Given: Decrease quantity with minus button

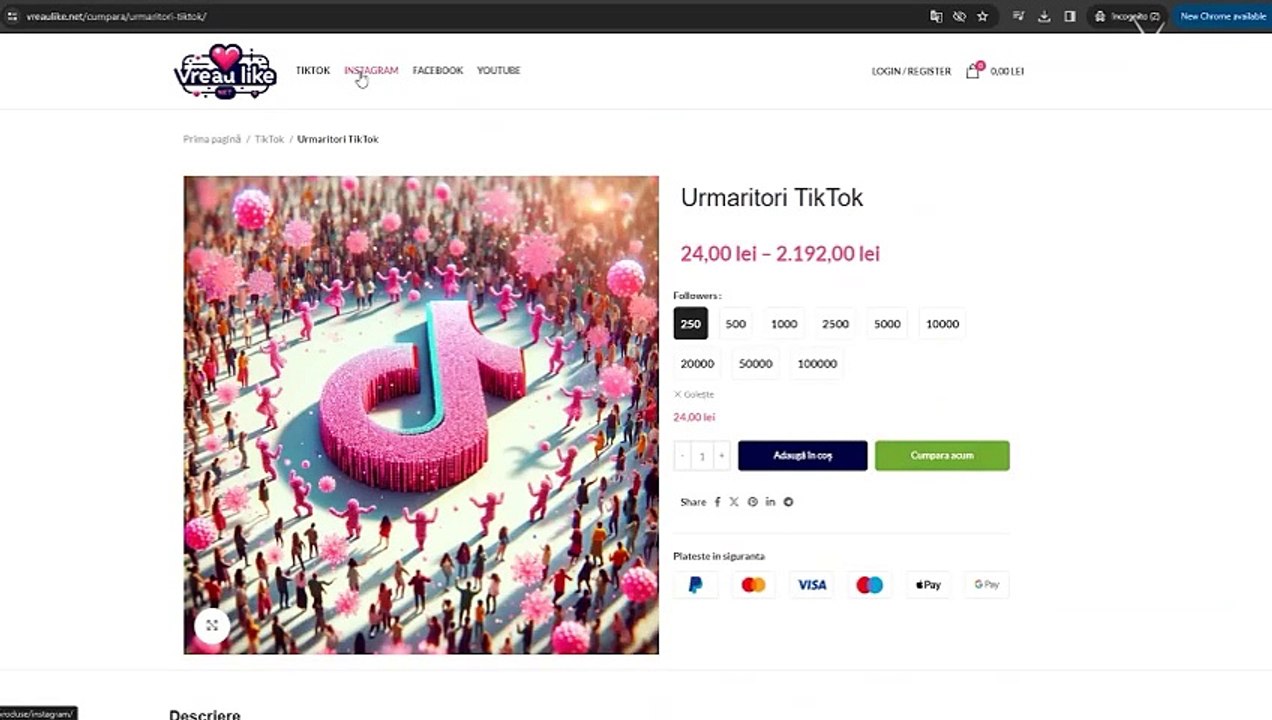Looking at the screenshot, I should tap(683, 456).
